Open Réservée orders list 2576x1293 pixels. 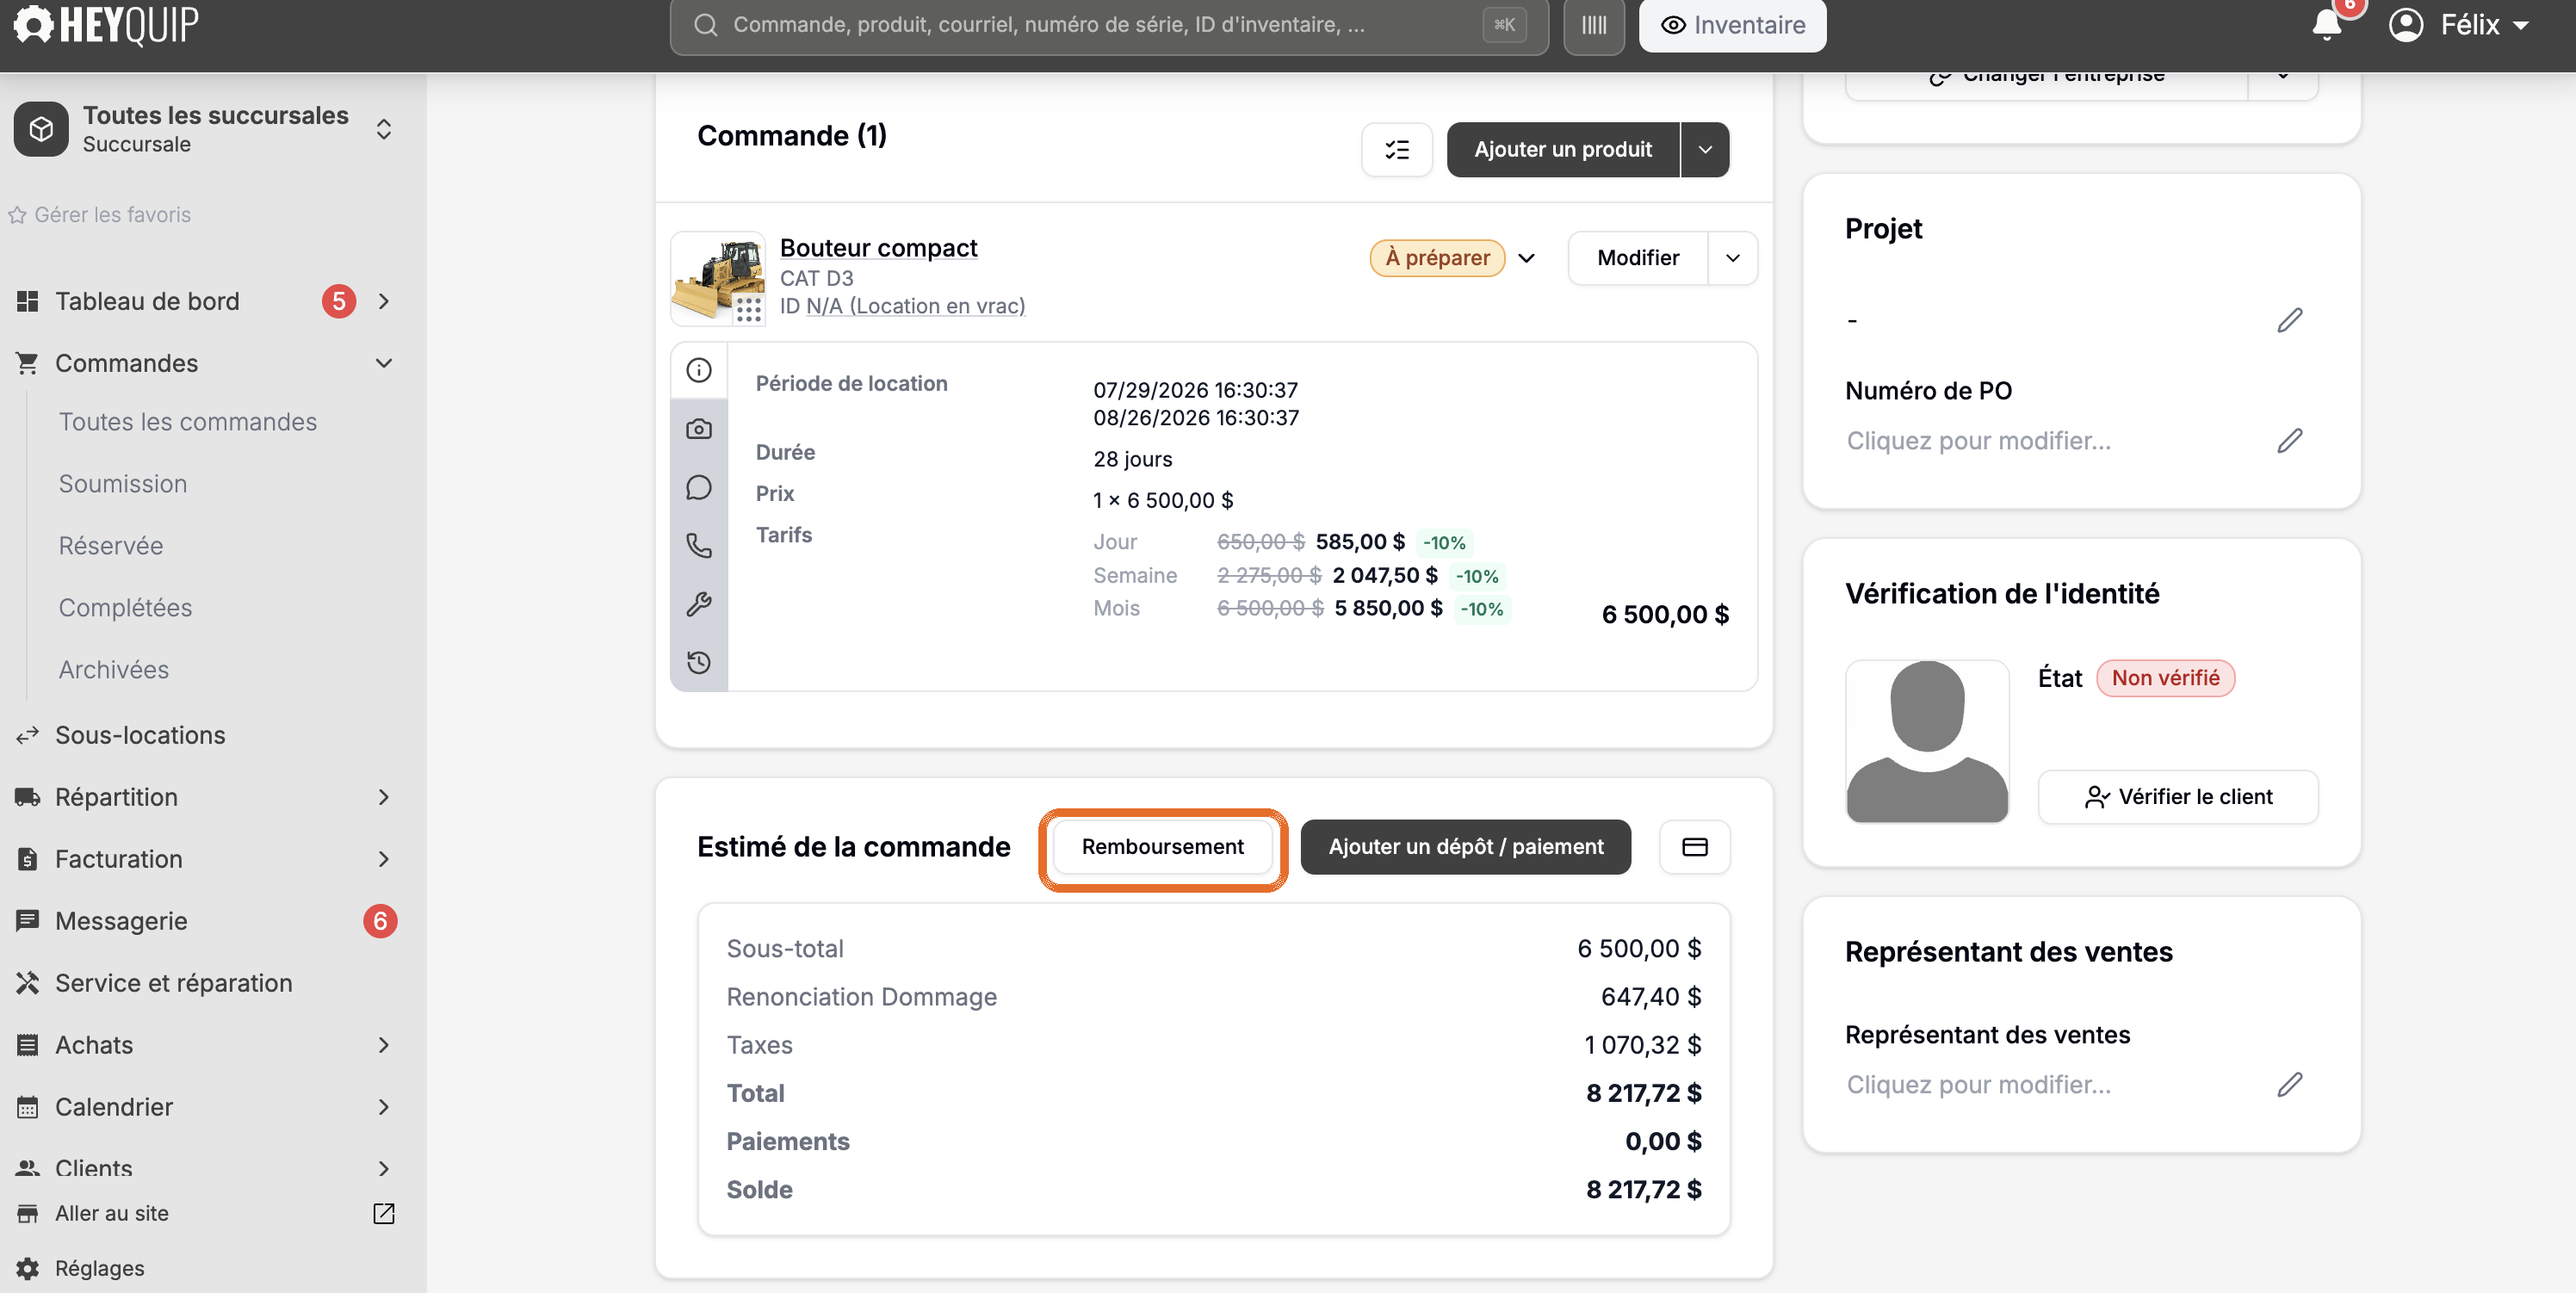[x=111, y=546]
